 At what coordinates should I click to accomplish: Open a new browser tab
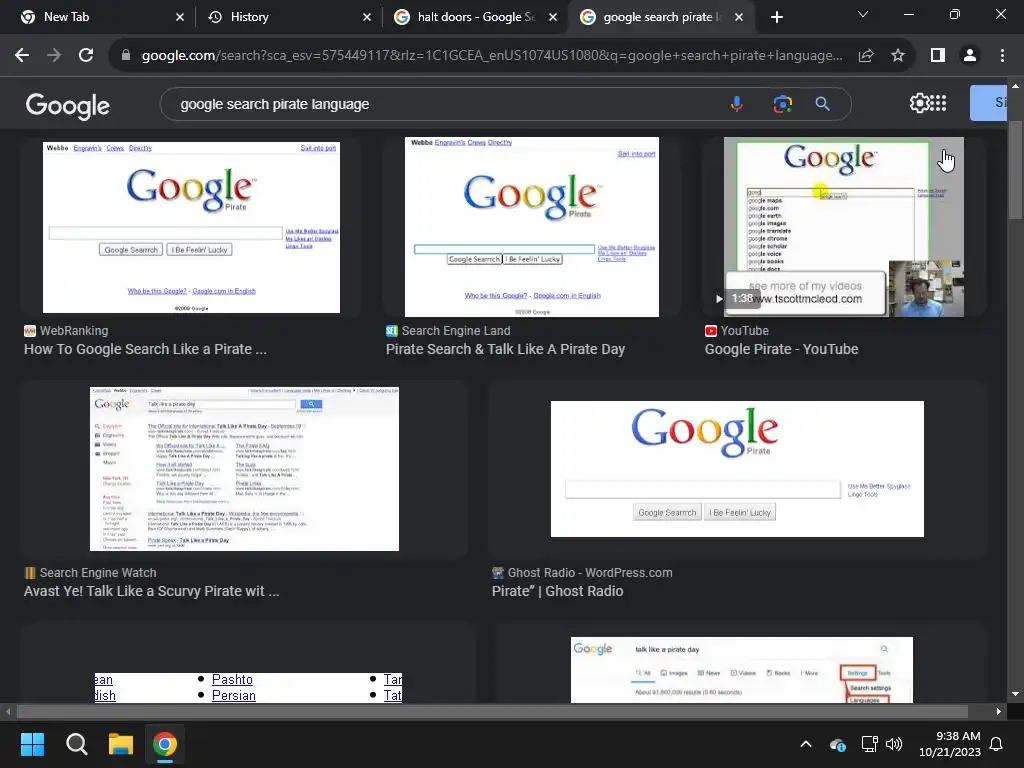(776, 17)
